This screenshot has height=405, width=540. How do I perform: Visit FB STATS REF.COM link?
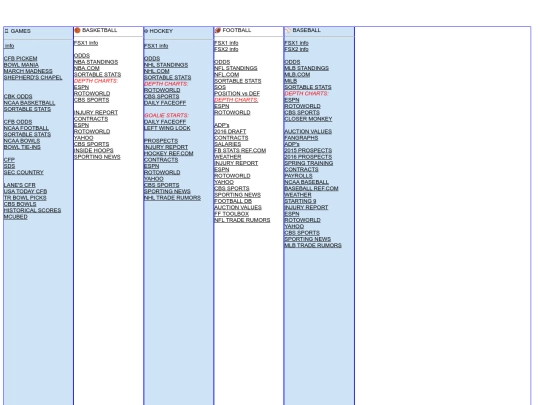tap(240, 150)
